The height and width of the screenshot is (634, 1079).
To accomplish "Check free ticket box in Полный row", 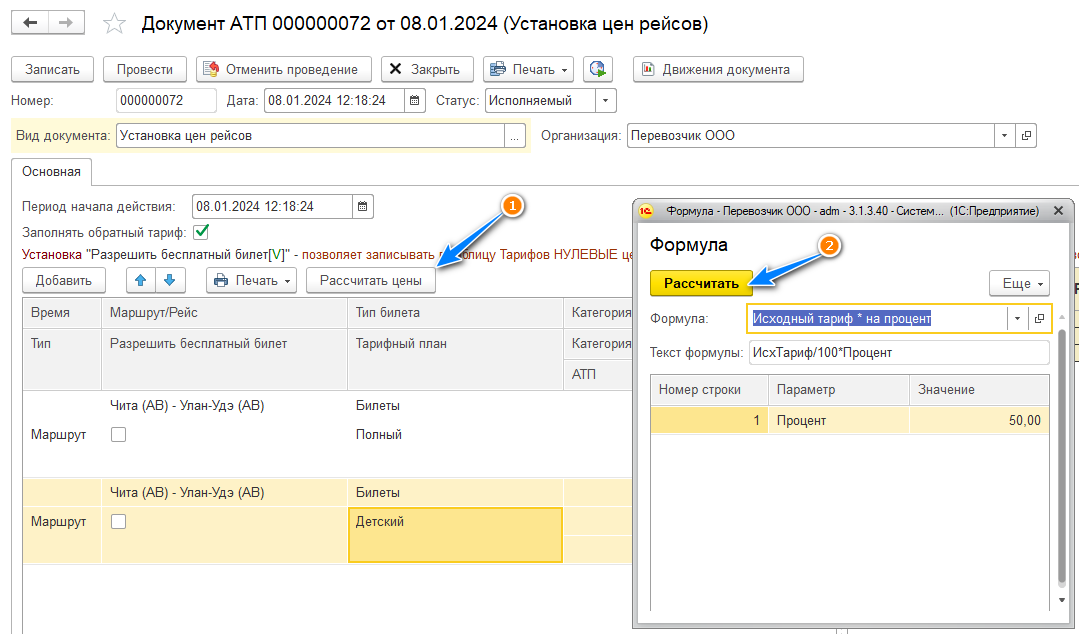I will (x=119, y=435).
